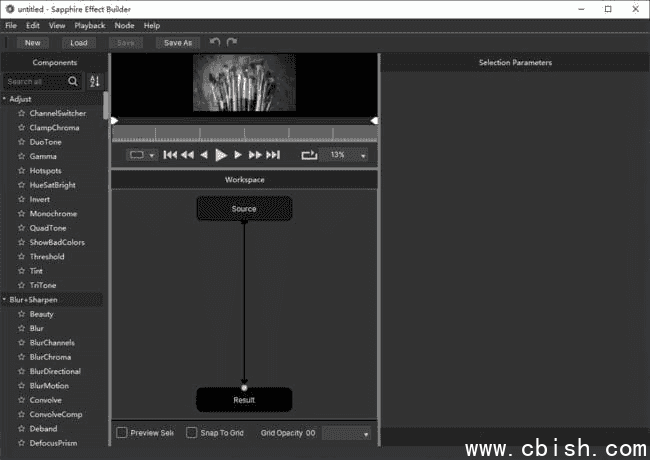Select the BlurChroma component

50,357
